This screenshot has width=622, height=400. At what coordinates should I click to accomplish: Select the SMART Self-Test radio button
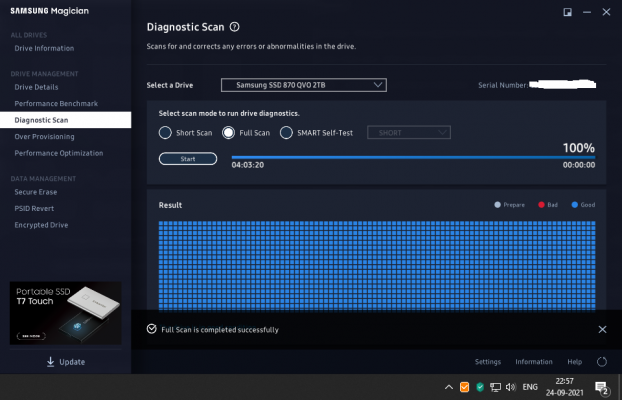286,133
